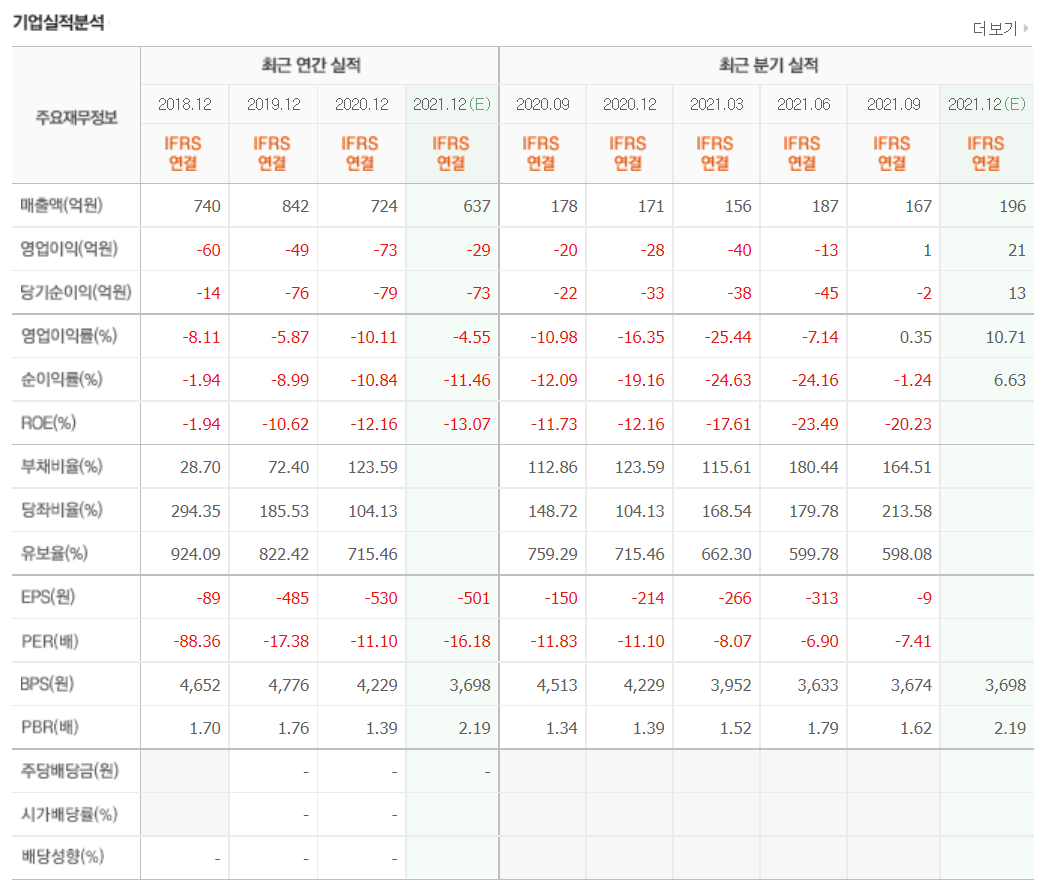Select the 영업이익률(%) row label

pyautogui.click(x=68, y=335)
